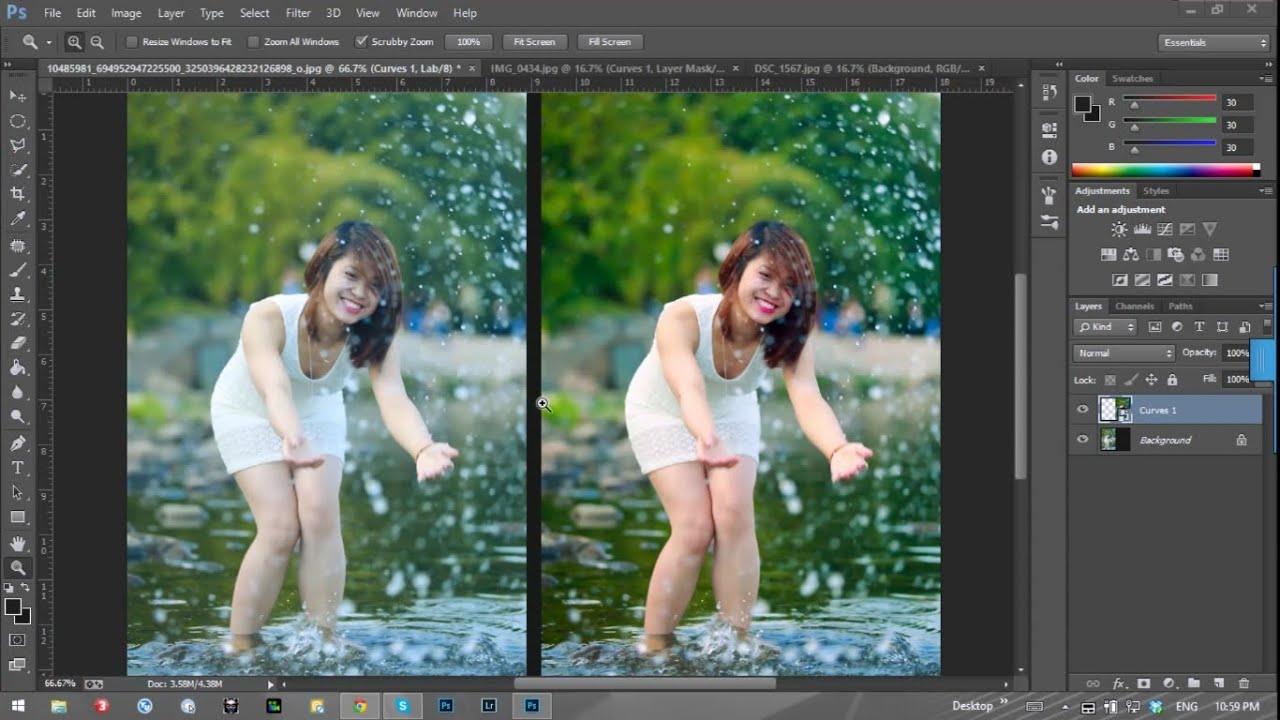Enable Resize Windows to Fit checkbox
The width and height of the screenshot is (1280, 720).
[x=131, y=42]
